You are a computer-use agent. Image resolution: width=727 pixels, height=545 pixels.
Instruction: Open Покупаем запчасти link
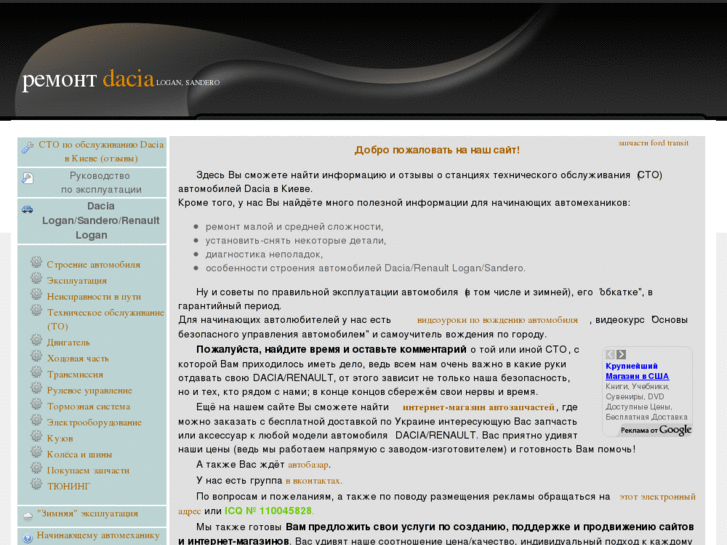coord(88,470)
